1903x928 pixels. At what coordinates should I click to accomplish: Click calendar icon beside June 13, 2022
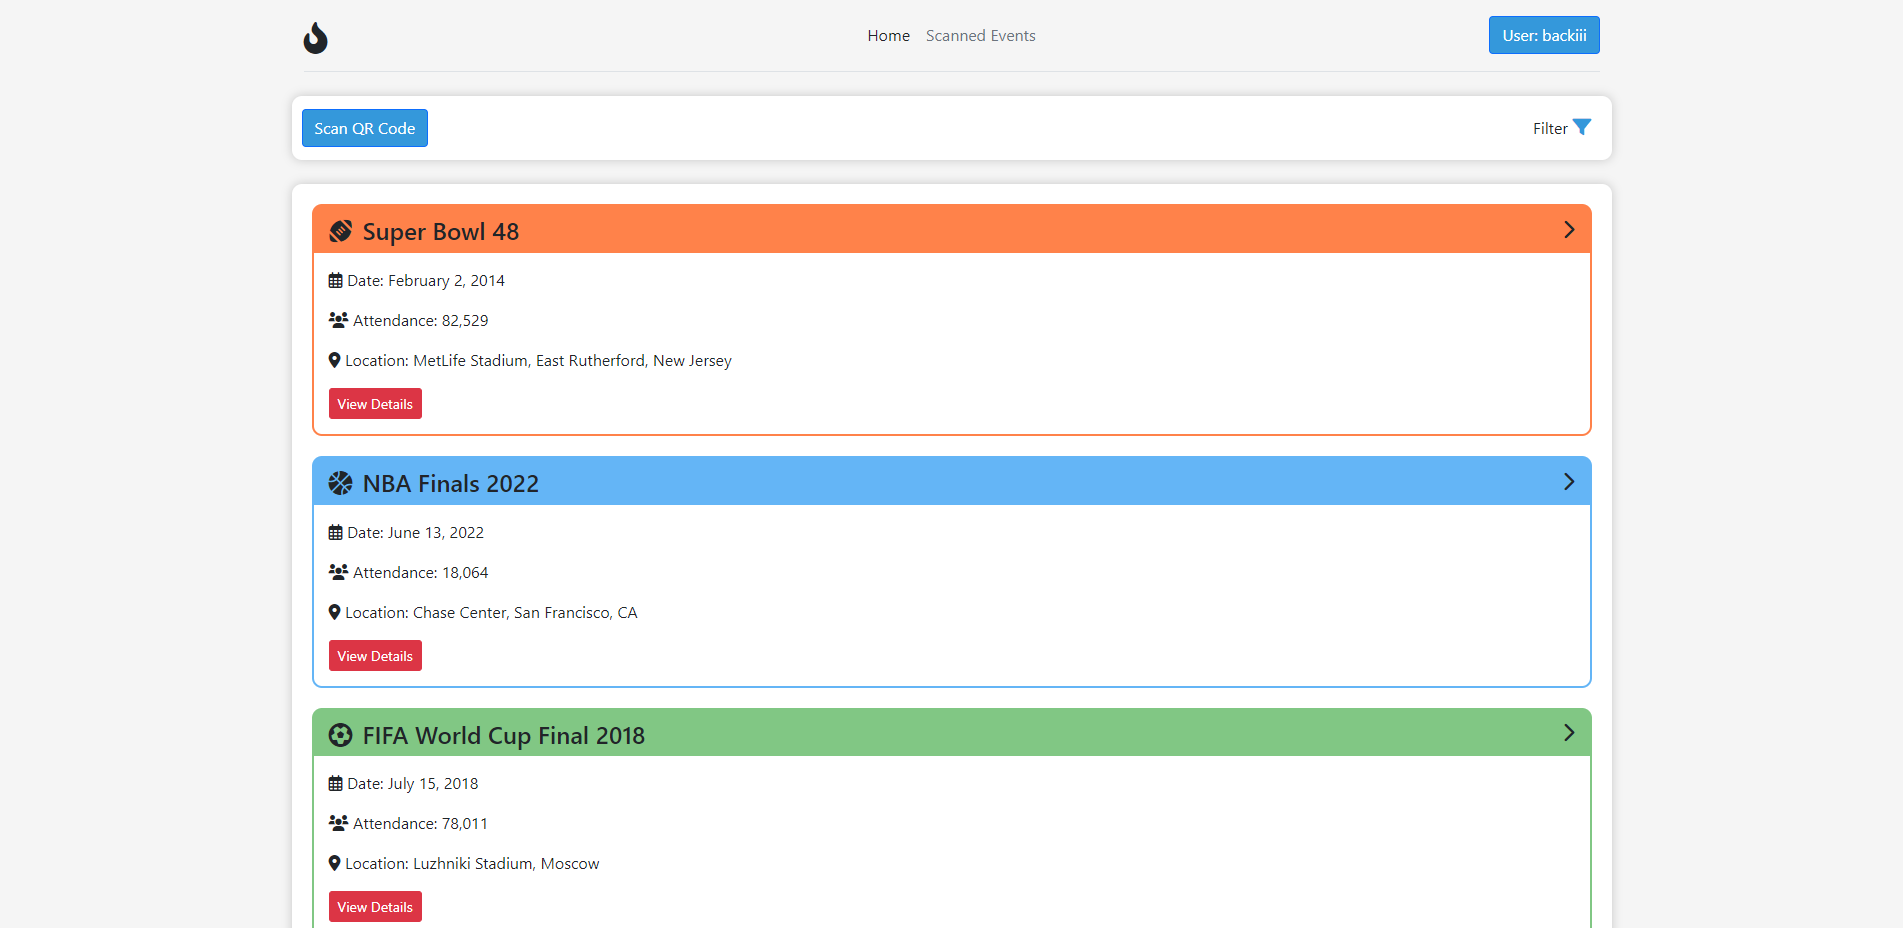coord(336,533)
